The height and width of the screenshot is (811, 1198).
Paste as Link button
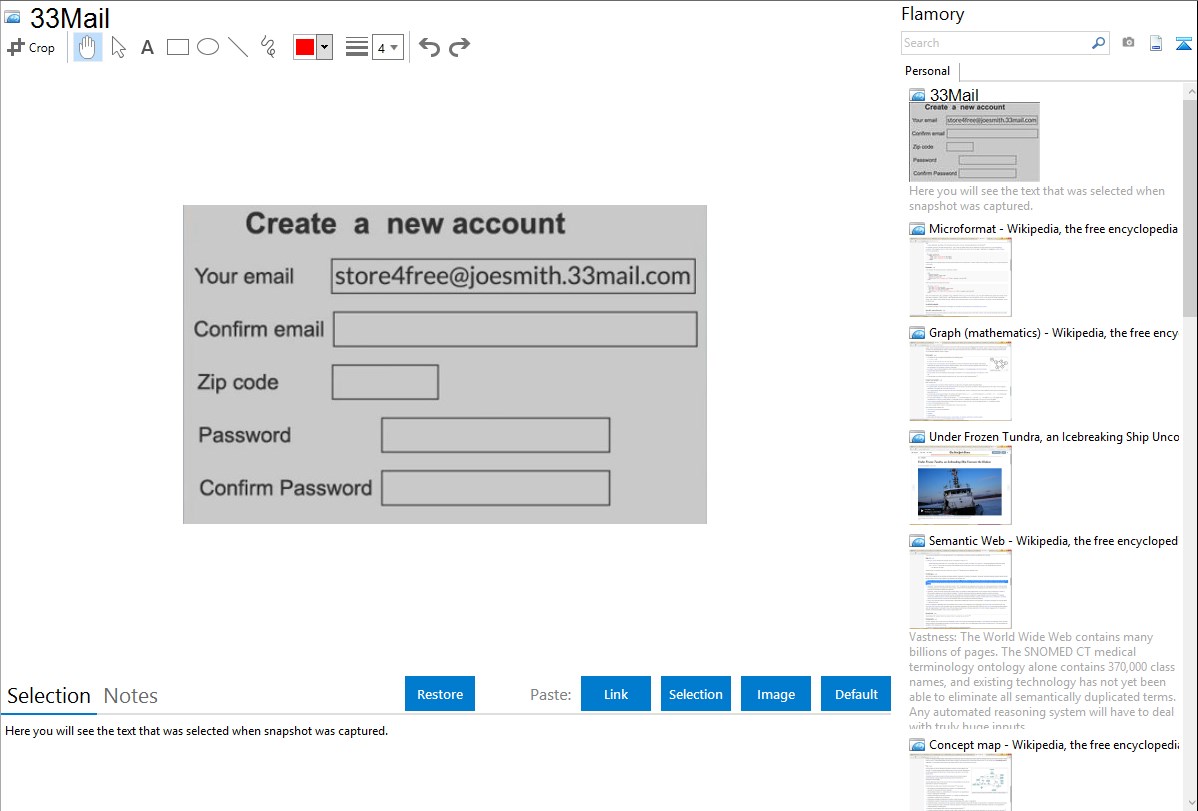point(616,694)
